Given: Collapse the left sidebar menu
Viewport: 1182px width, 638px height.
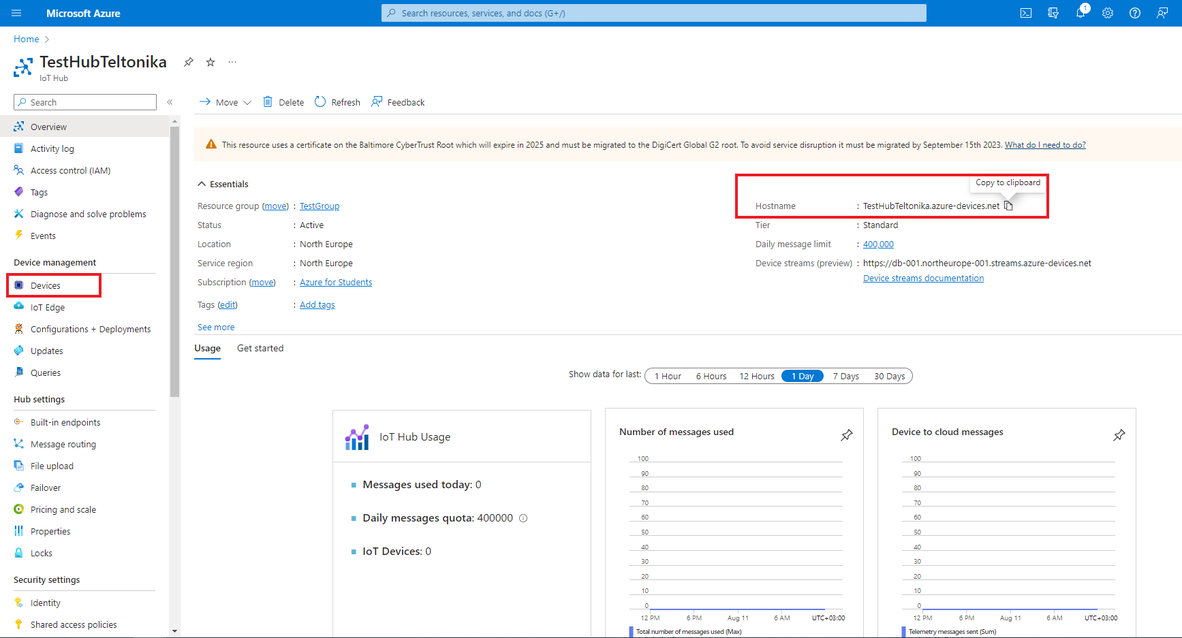Looking at the screenshot, I should [170, 102].
